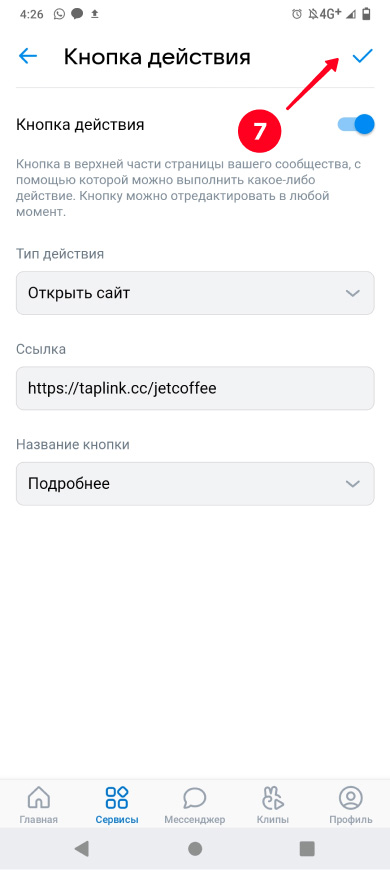Tap the Android back triangle button
Image resolution: width=390 pixels, height=870 pixels.
[82, 848]
